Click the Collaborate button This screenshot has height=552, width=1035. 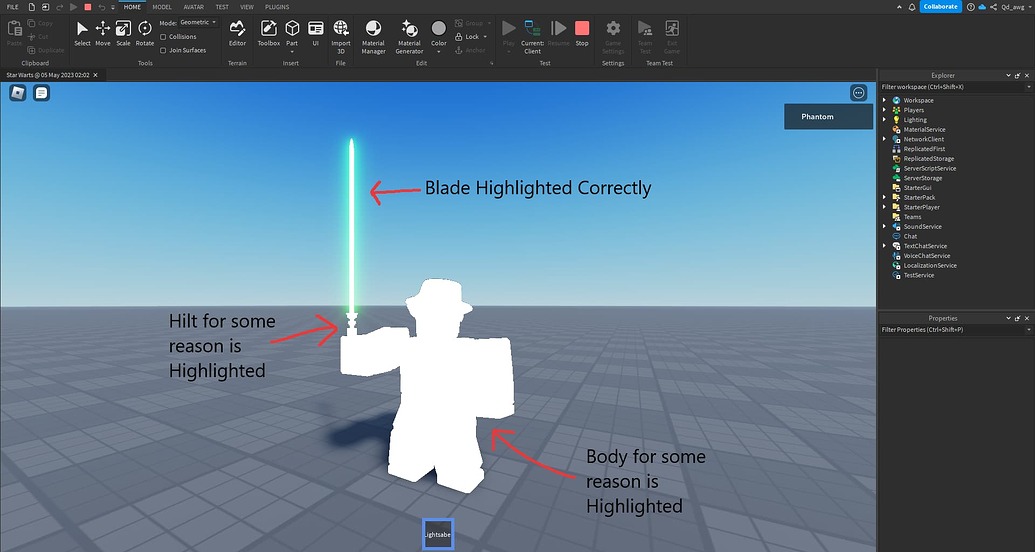(x=941, y=7)
